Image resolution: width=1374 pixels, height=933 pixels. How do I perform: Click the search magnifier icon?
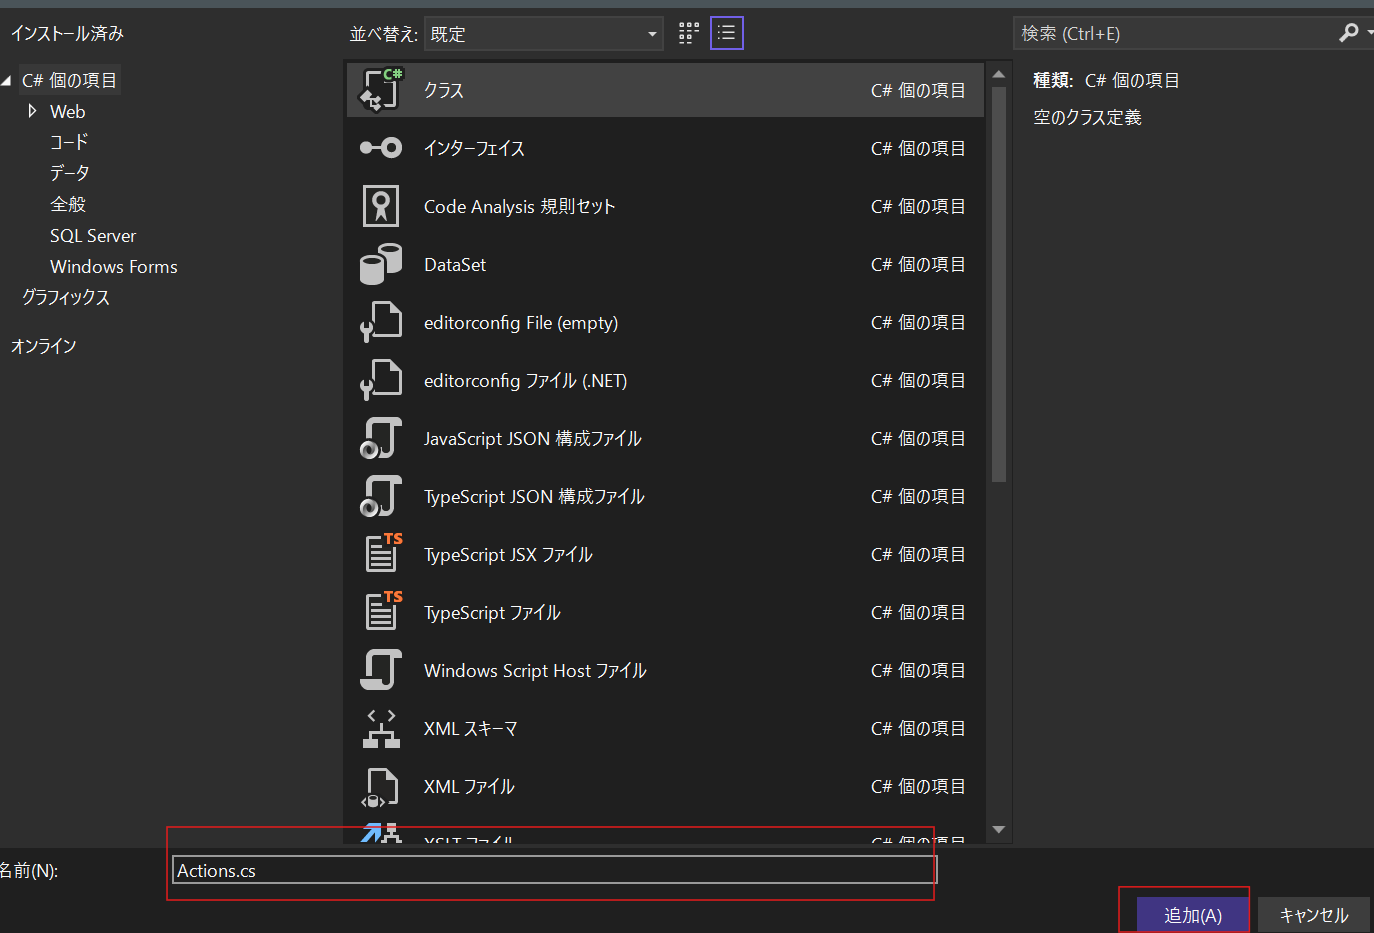[x=1349, y=33]
